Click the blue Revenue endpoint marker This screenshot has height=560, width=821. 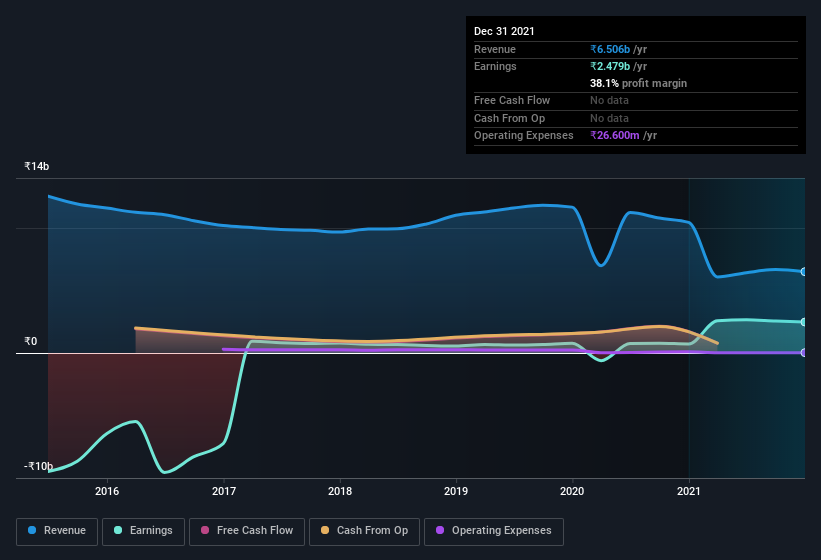coord(803,272)
